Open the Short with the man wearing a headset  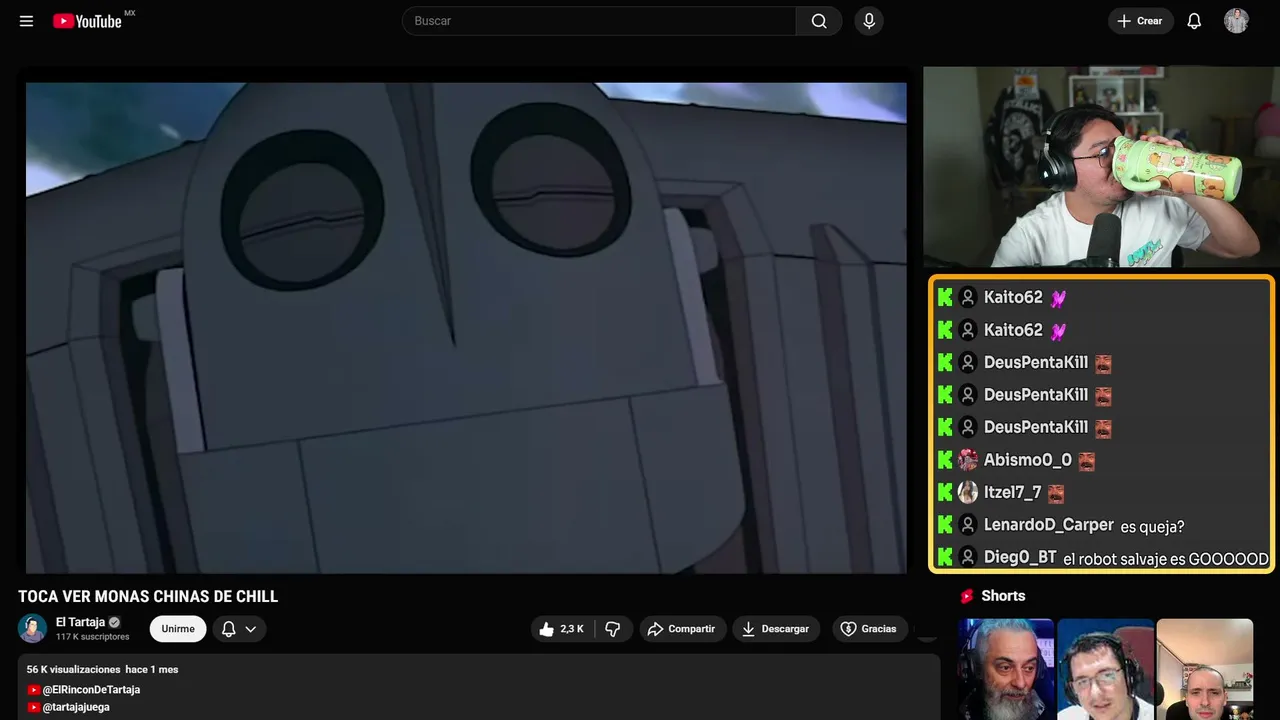point(1105,669)
